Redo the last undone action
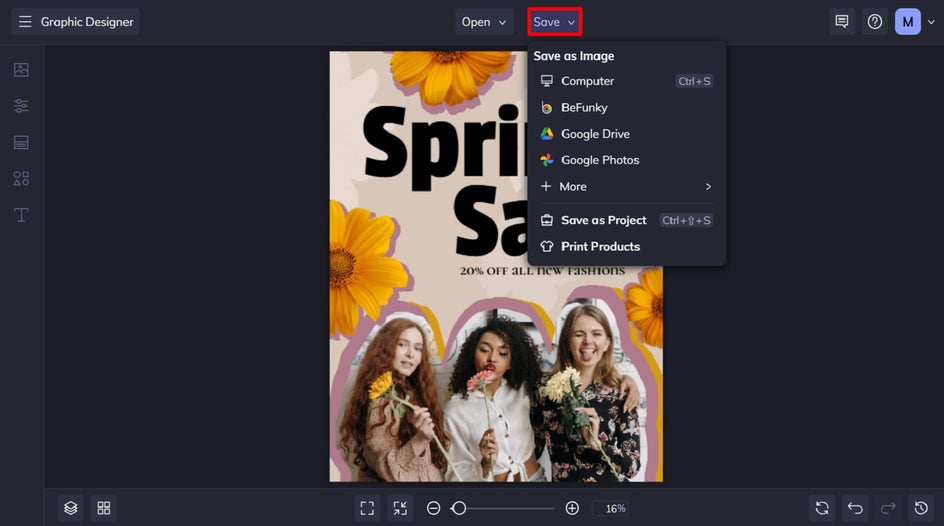944x526 pixels. 888,508
